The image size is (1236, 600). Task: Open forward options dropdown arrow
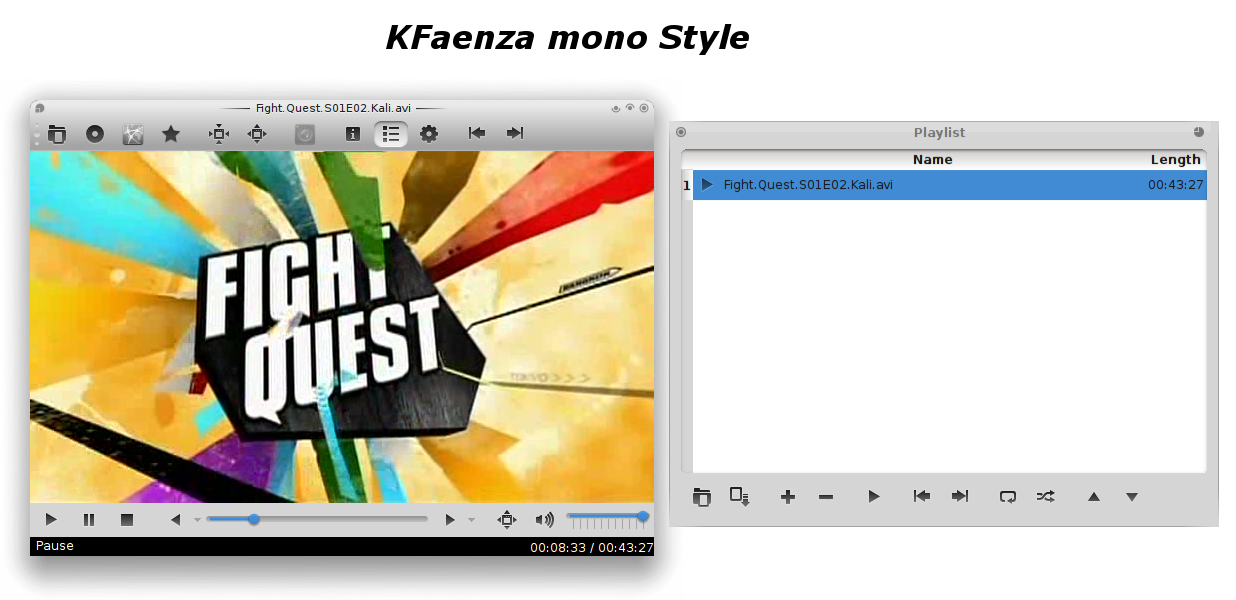point(471,520)
